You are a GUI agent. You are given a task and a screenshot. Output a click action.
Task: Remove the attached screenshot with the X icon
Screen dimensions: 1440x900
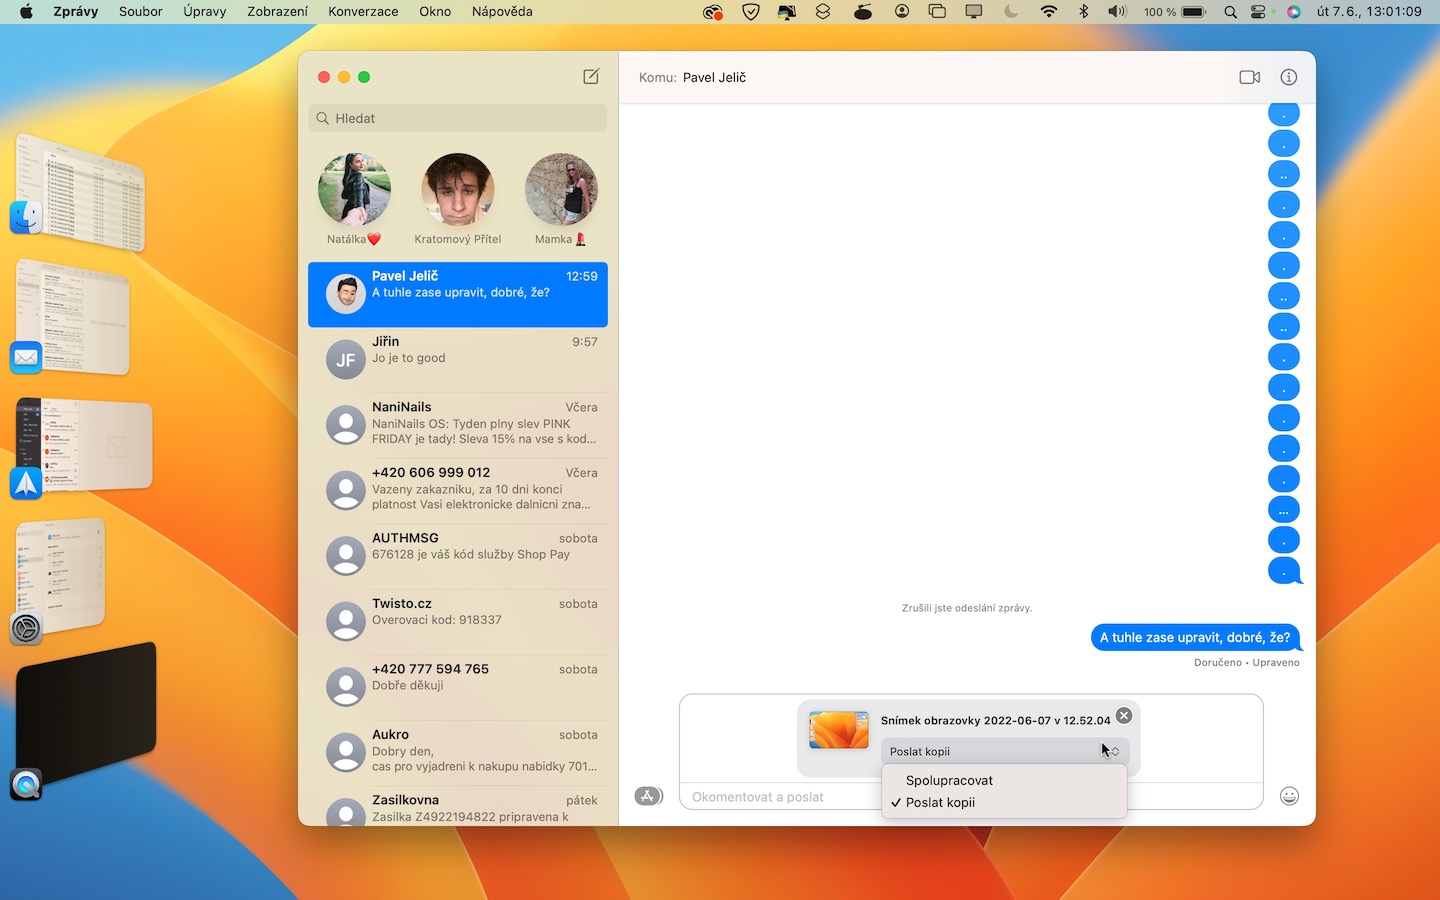(1124, 715)
